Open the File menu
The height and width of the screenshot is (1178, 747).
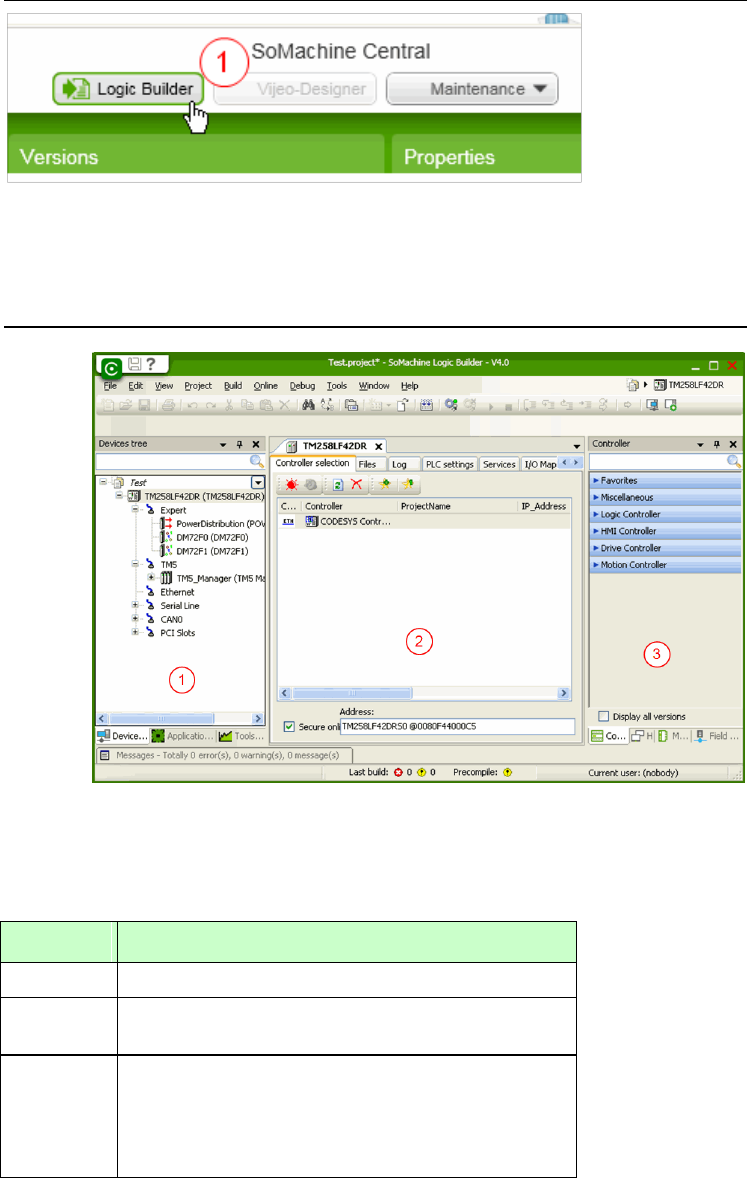(x=110, y=385)
